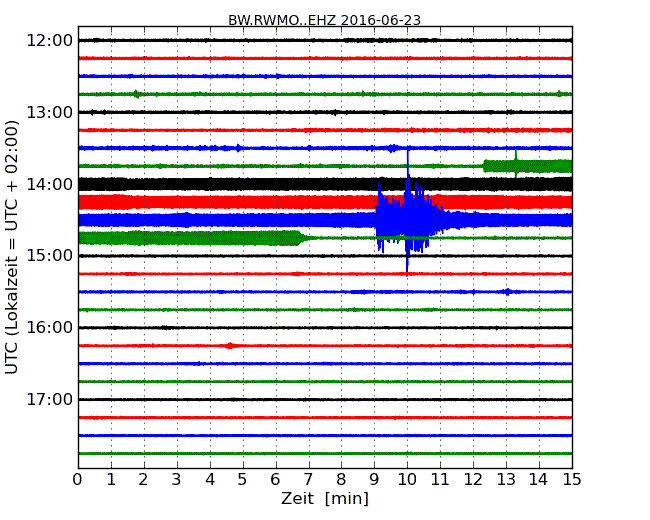Click the small red blip on the 16:15 trace
Viewport: 650px width, 520px height.
click(x=230, y=345)
